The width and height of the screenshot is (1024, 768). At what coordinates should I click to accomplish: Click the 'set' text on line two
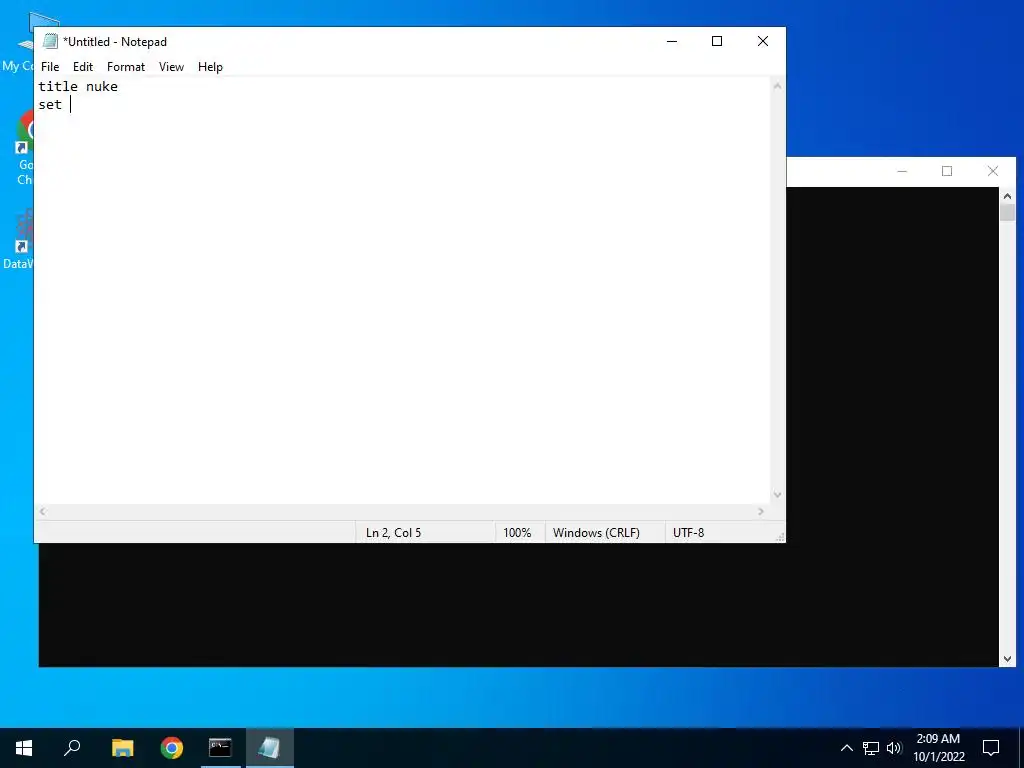click(50, 104)
